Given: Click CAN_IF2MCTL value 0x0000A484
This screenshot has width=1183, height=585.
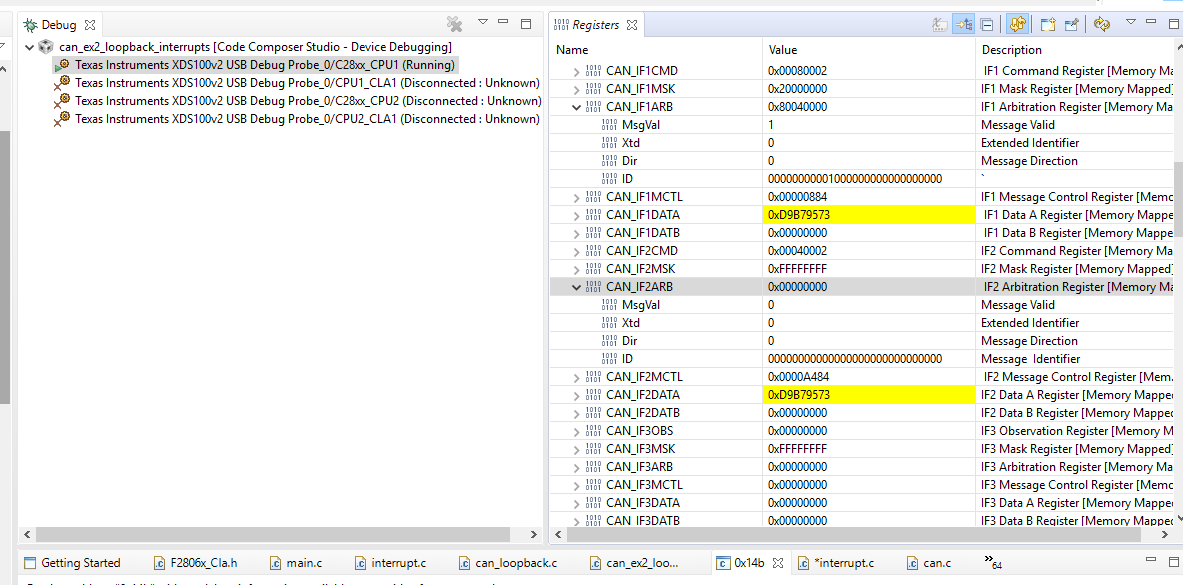Looking at the screenshot, I should pyautogui.click(x=797, y=377).
